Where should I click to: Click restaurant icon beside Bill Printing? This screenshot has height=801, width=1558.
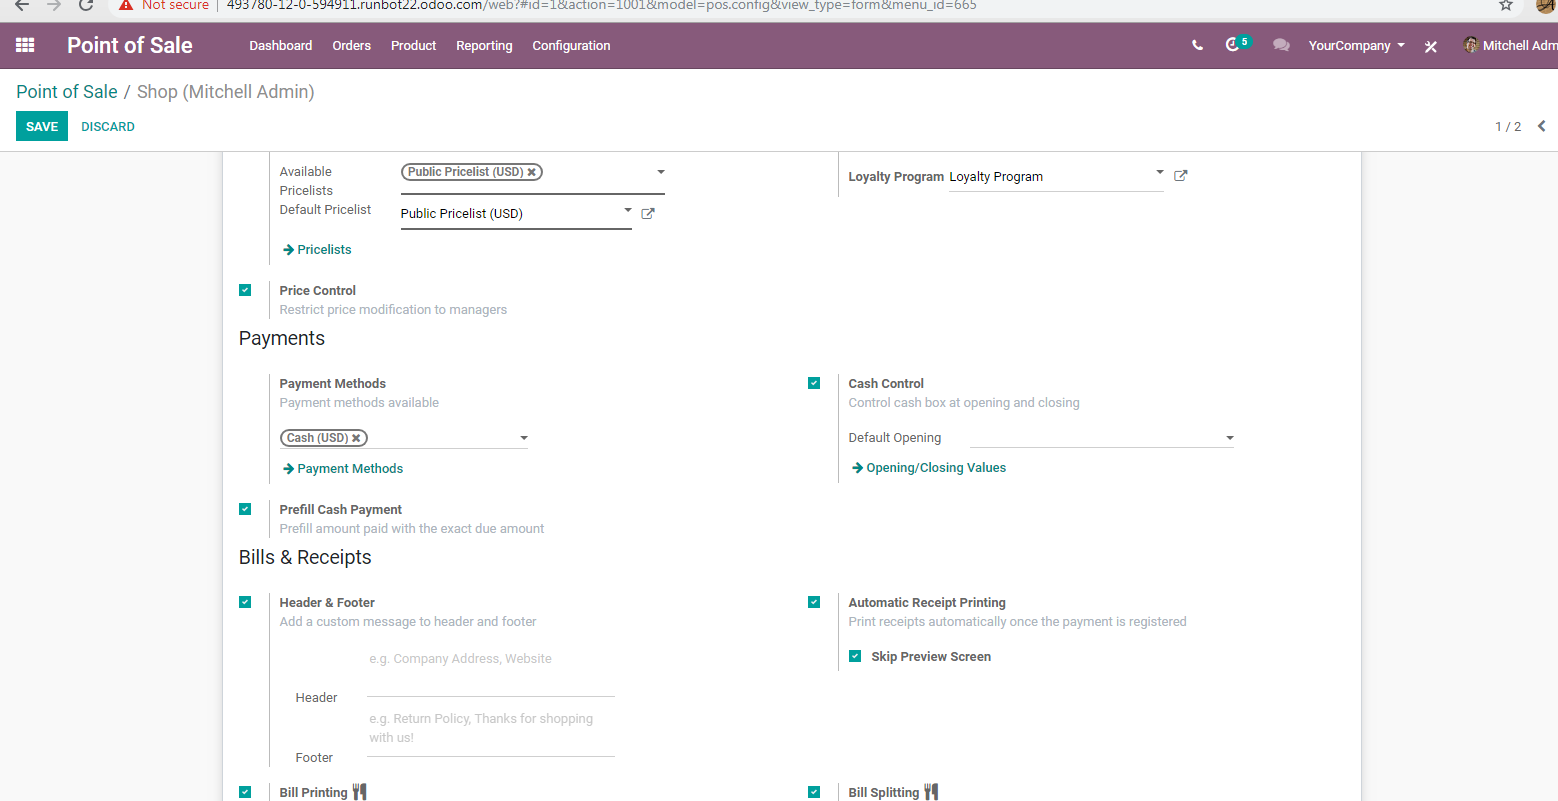[360, 792]
